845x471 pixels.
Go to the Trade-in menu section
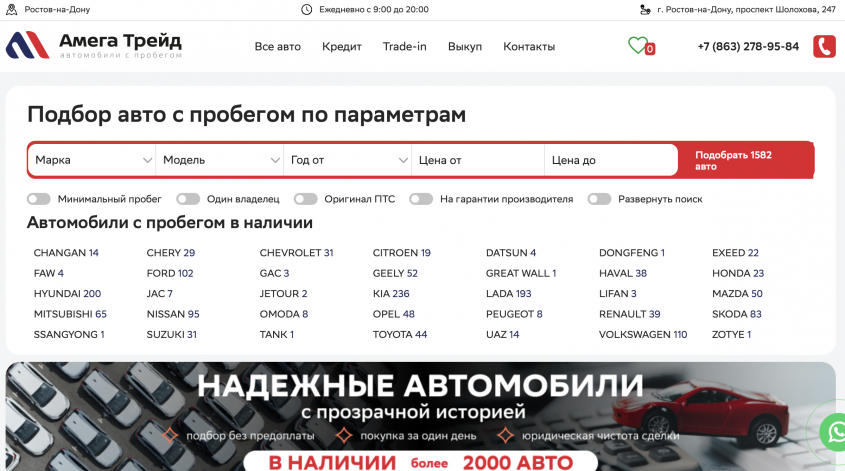pyautogui.click(x=404, y=46)
